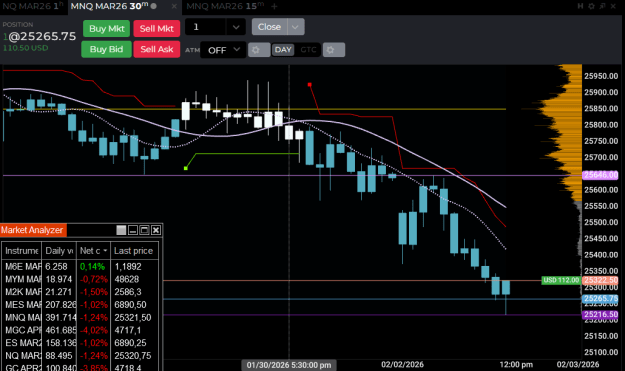Click the 25322.50 orange price marker
Viewport: 625px width, 371px height.
click(601, 280)
